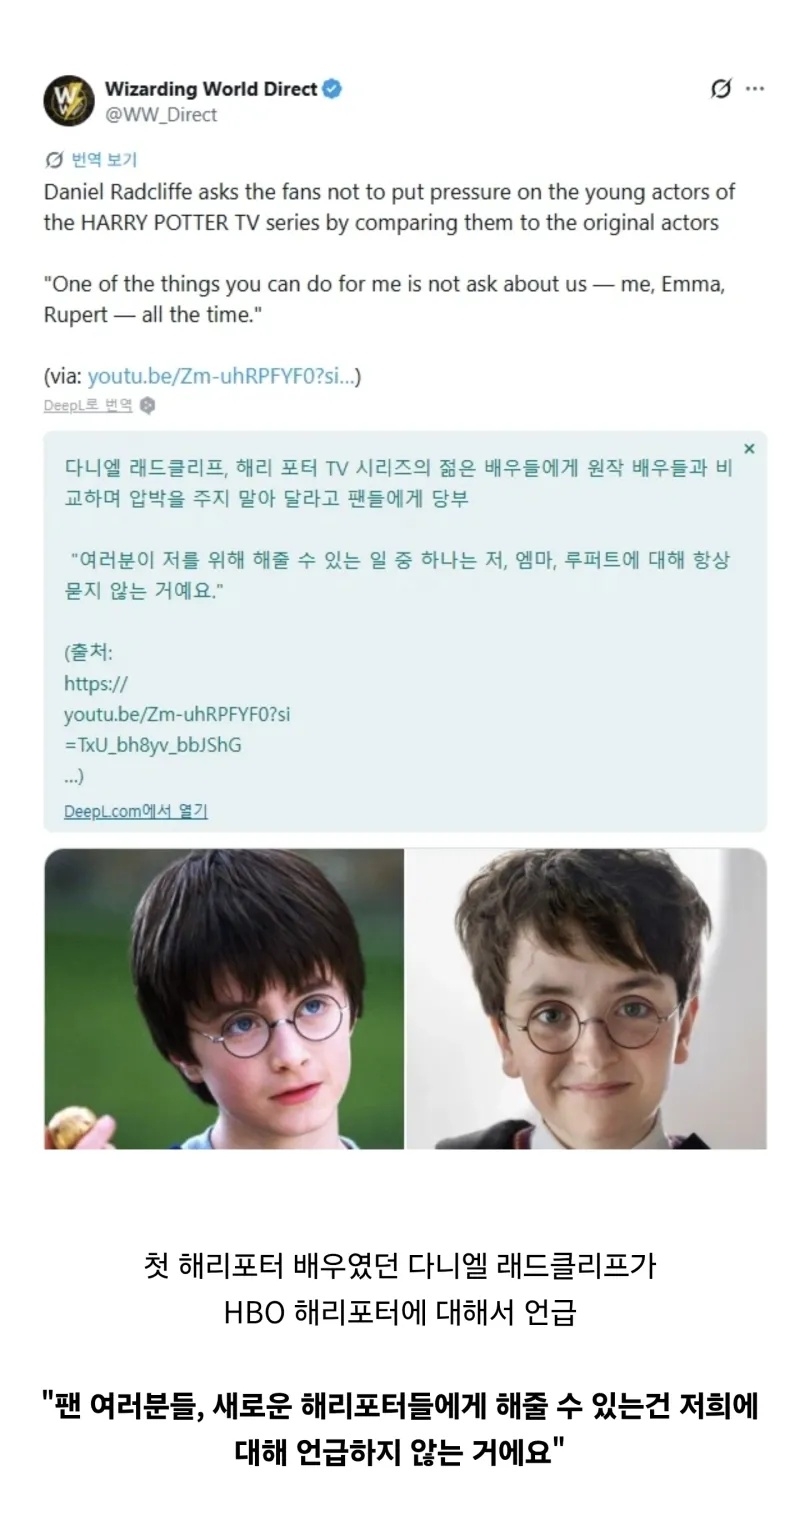Open the right Harry Potter series photo
The image size is (800, 1520).
[587, 999]
